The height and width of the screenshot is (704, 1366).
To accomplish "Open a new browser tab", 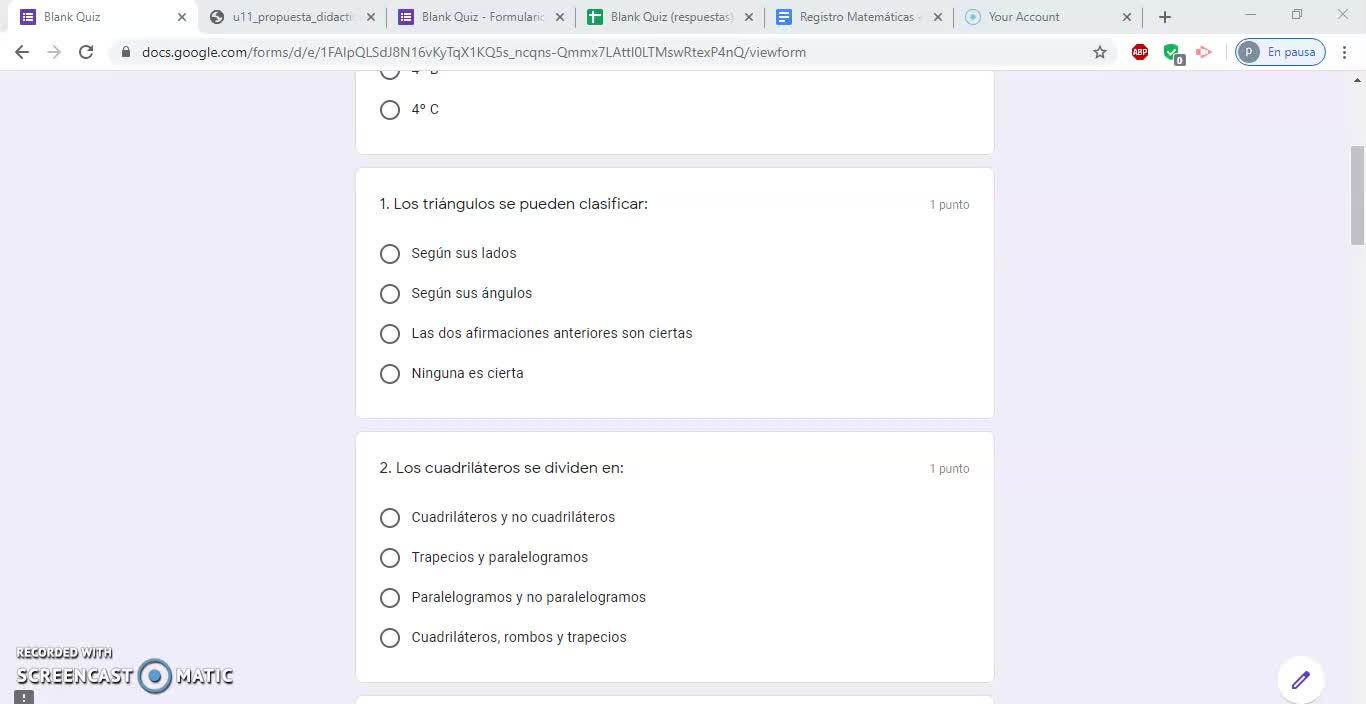I will [x=1165, y=17].
